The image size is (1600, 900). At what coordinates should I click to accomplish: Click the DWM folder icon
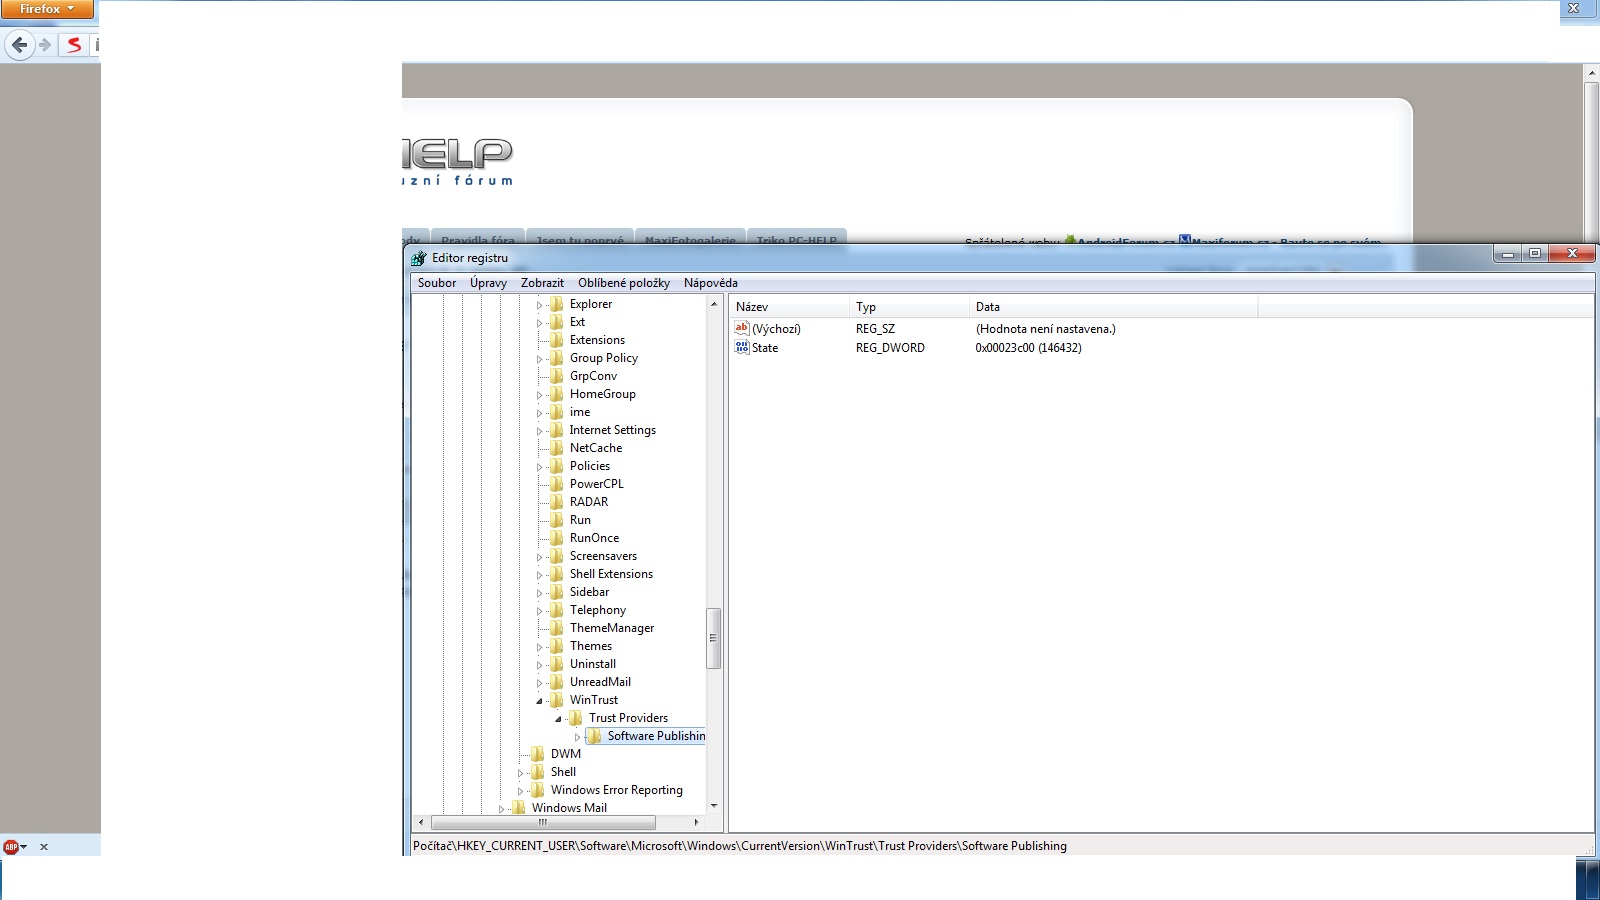click(x=538, y=754)
